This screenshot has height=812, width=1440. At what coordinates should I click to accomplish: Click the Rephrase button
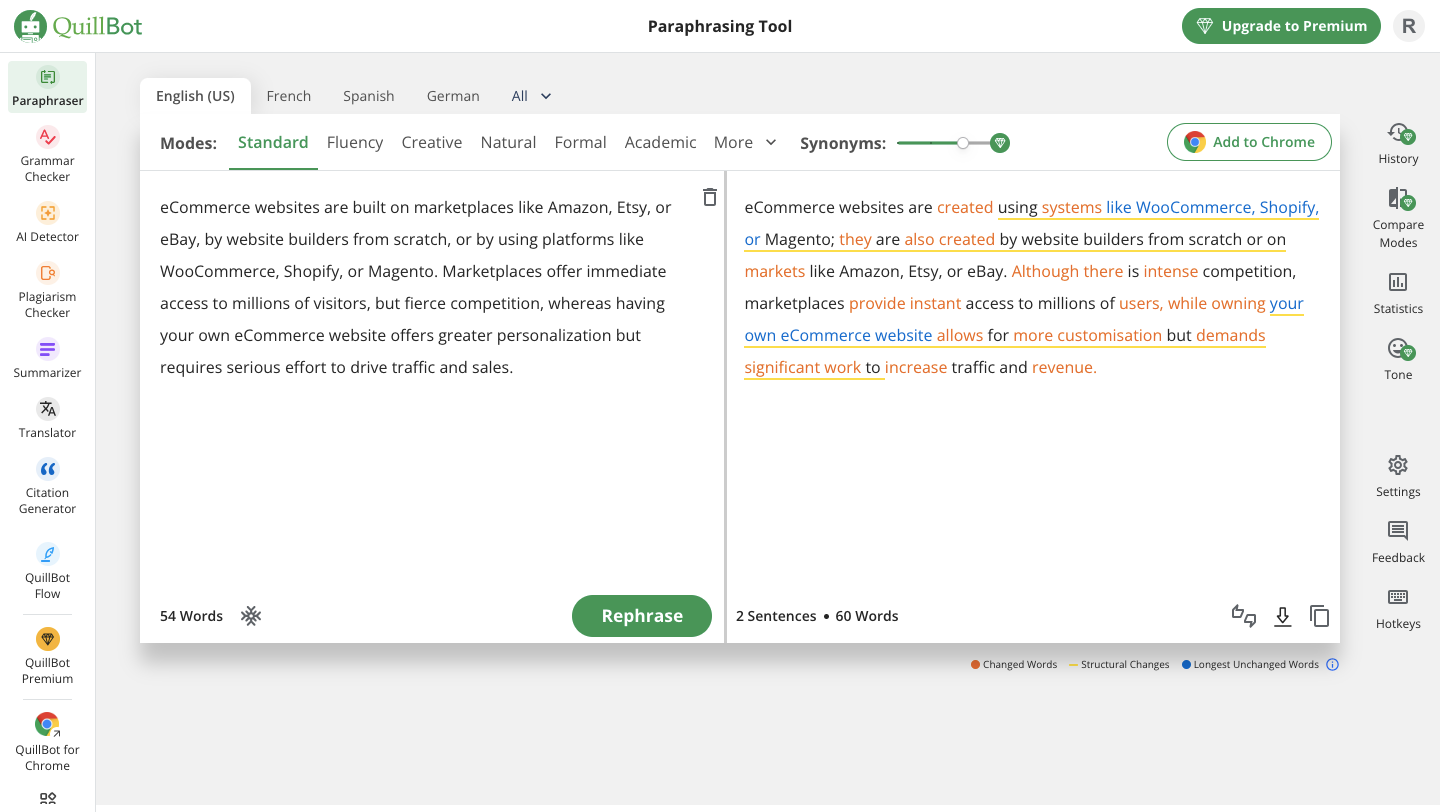[x=642, y=616]
